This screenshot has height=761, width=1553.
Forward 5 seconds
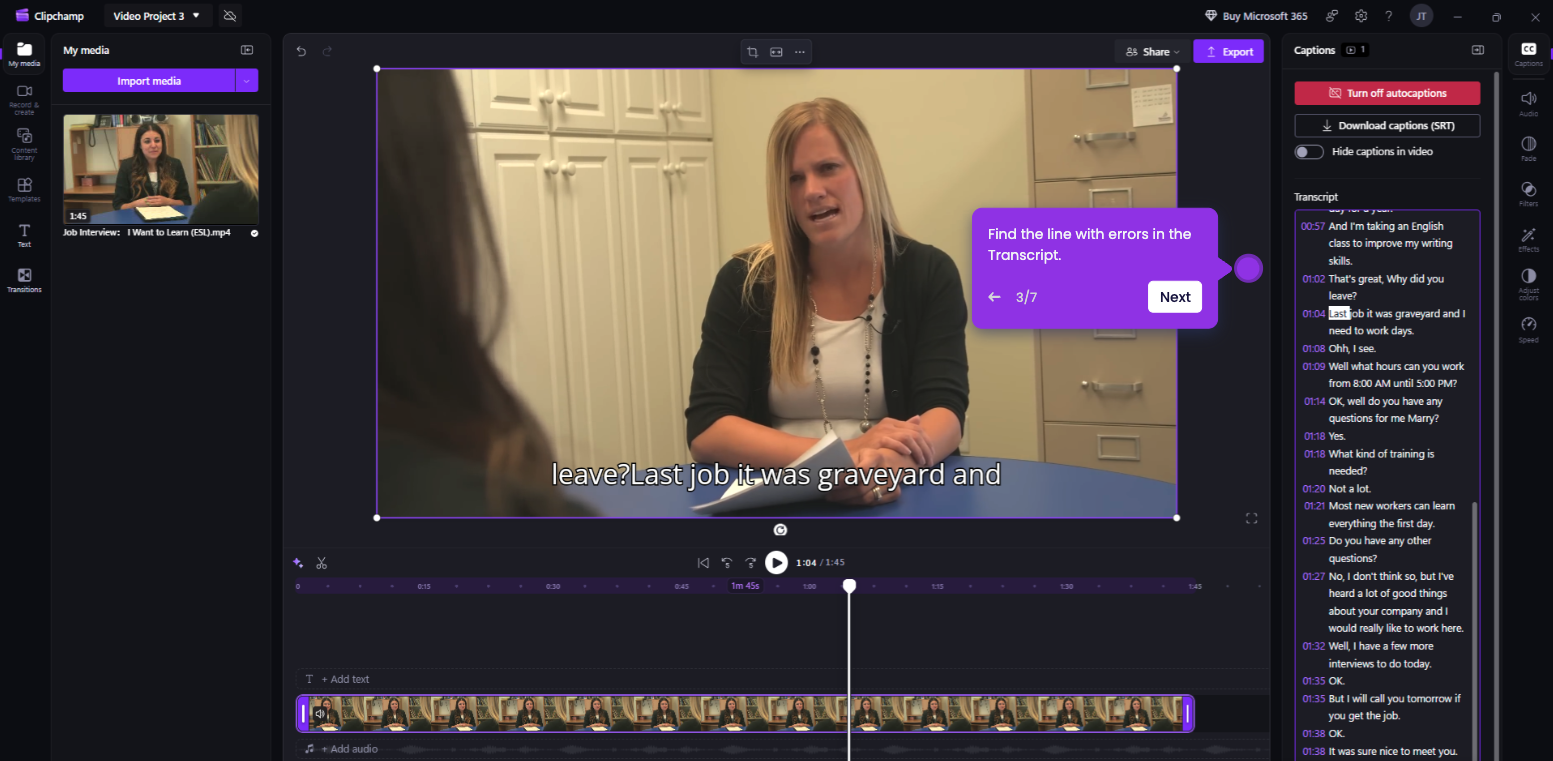point(751,563)
